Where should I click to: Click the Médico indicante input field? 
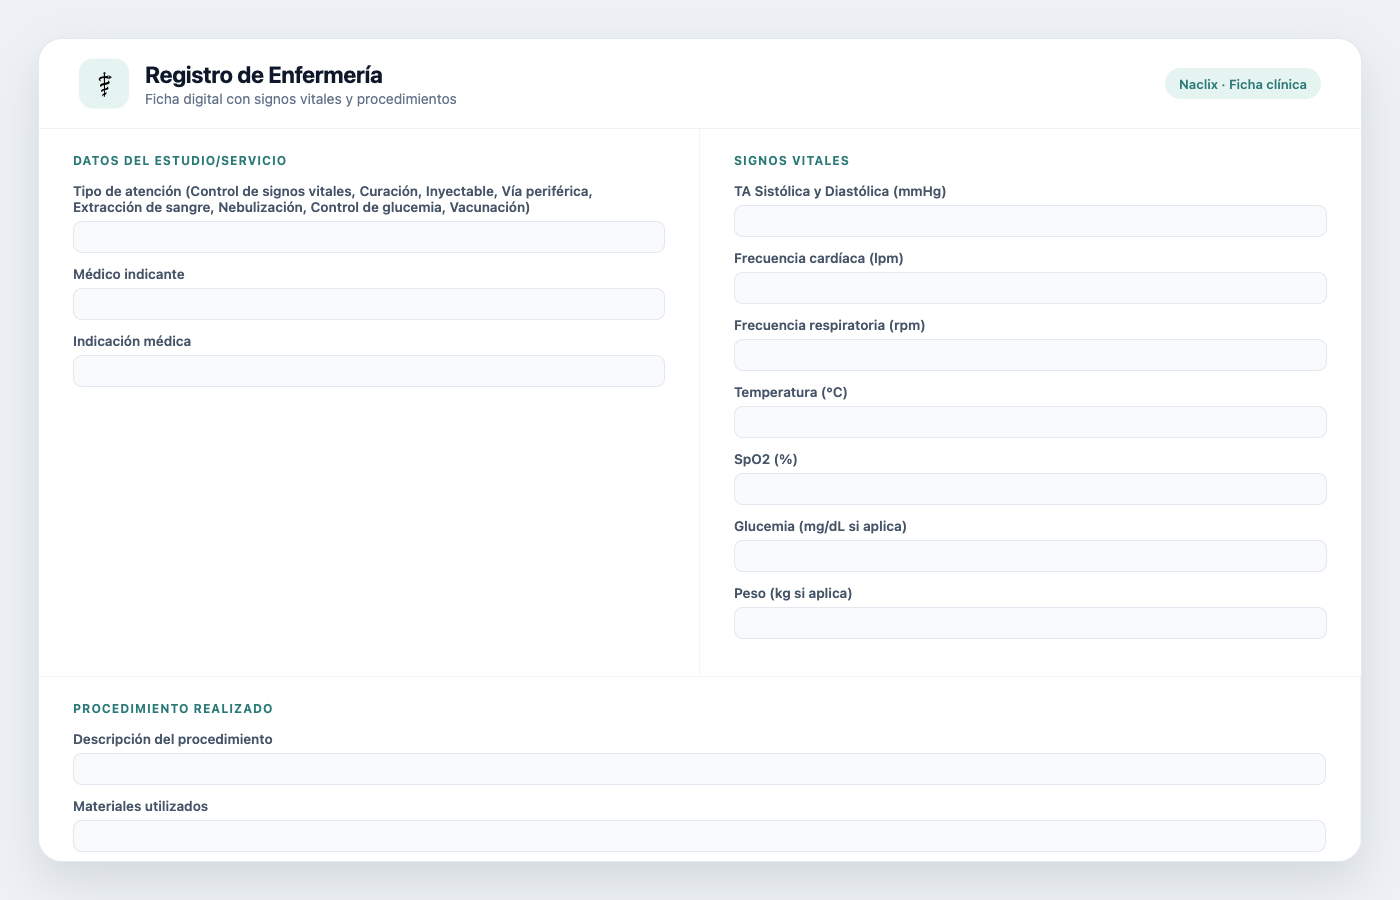click(x=369, y=304)
